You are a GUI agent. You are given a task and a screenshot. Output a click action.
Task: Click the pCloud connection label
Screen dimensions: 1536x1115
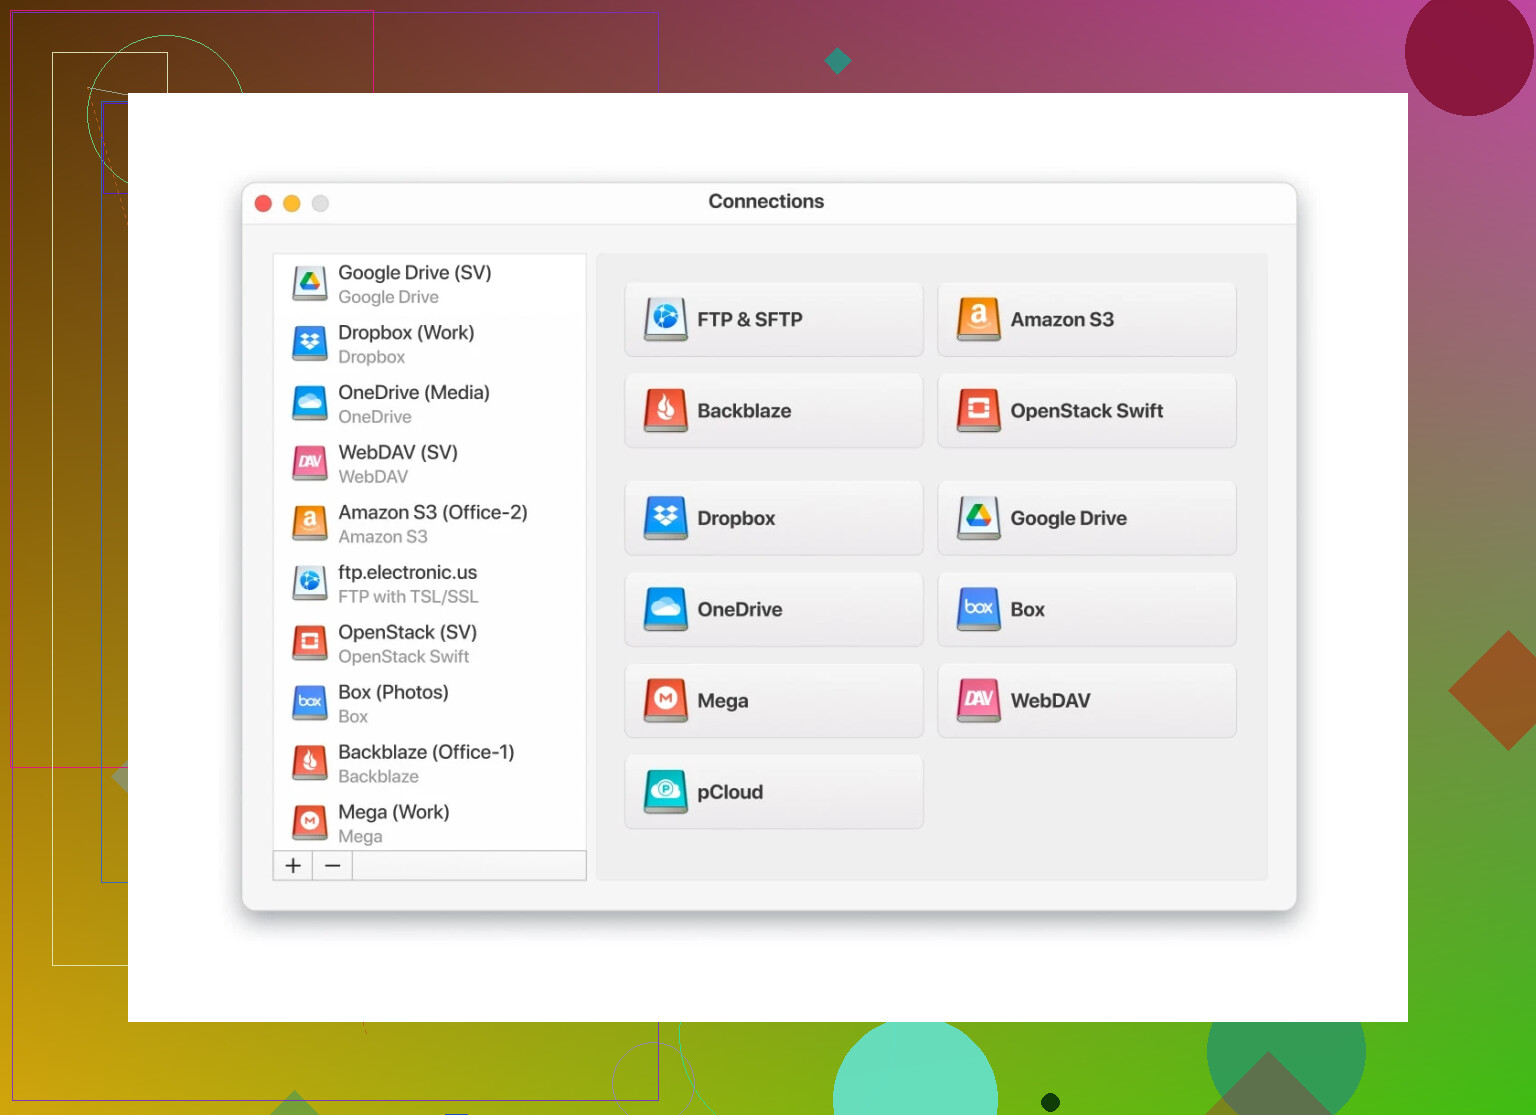730,792
